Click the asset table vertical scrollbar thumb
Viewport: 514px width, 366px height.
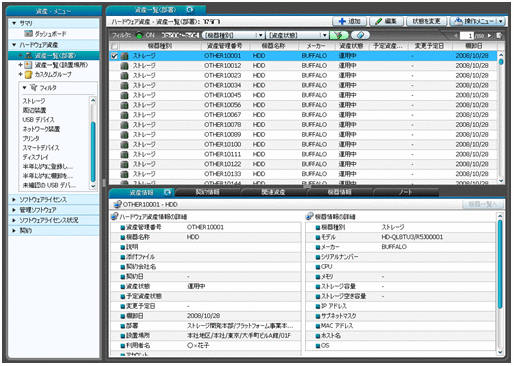point(501,62)
